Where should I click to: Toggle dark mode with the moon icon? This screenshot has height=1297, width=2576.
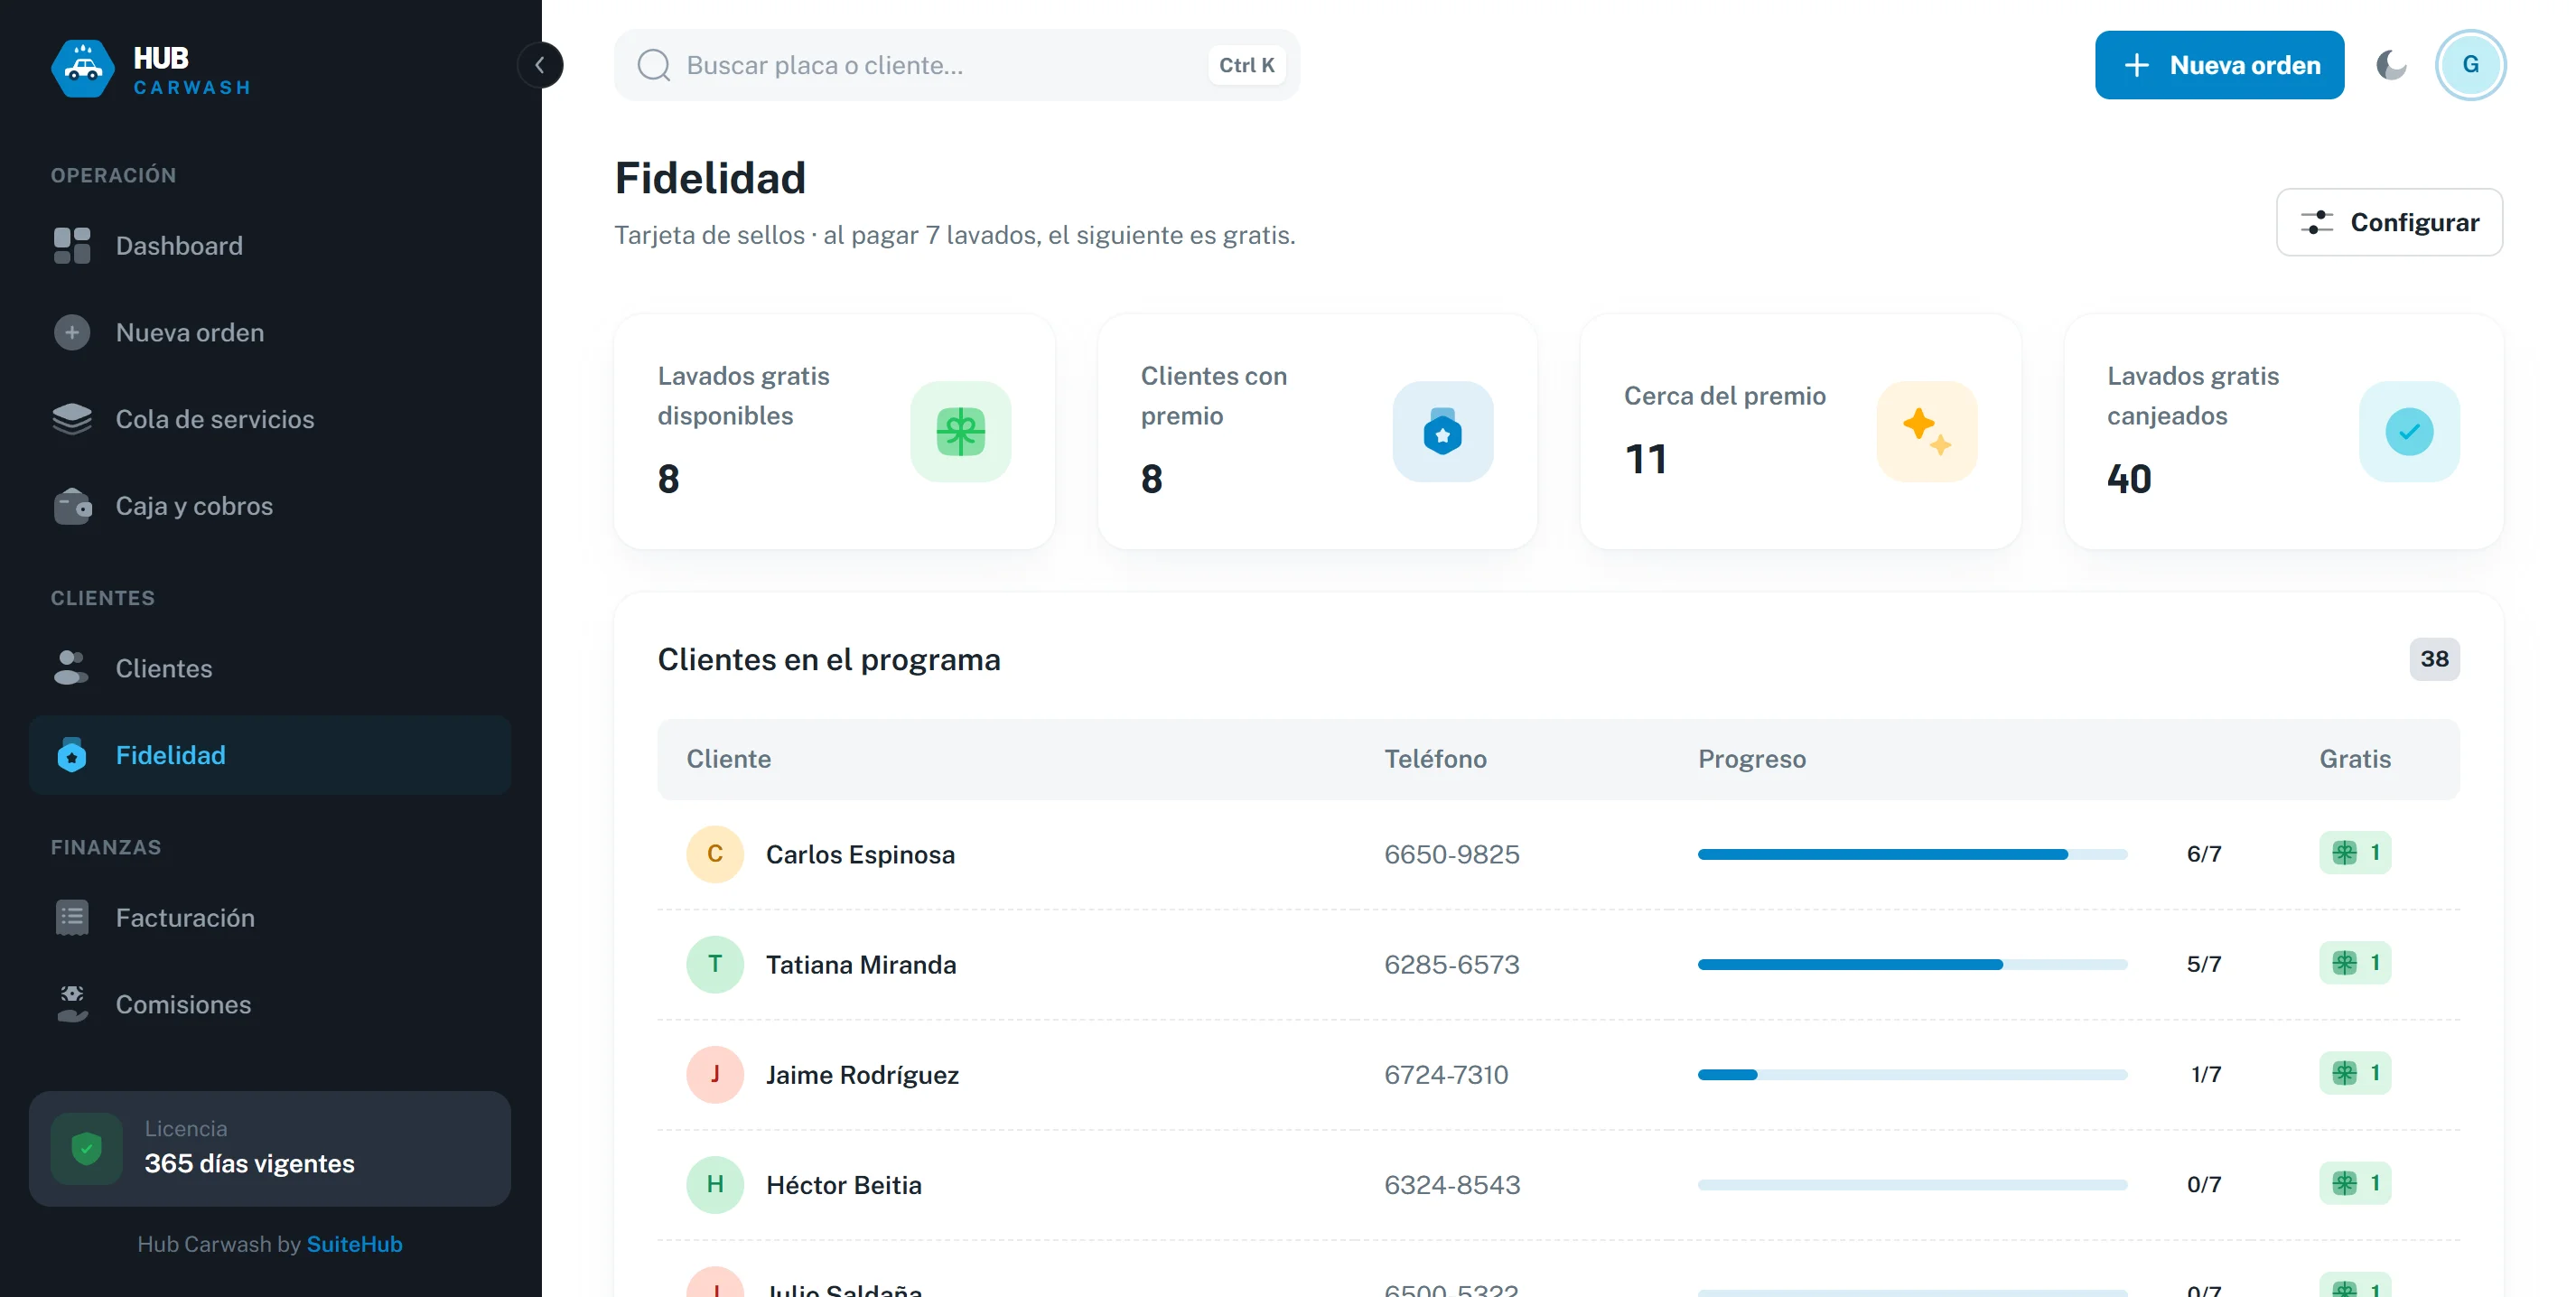[x=2390, y=66]
